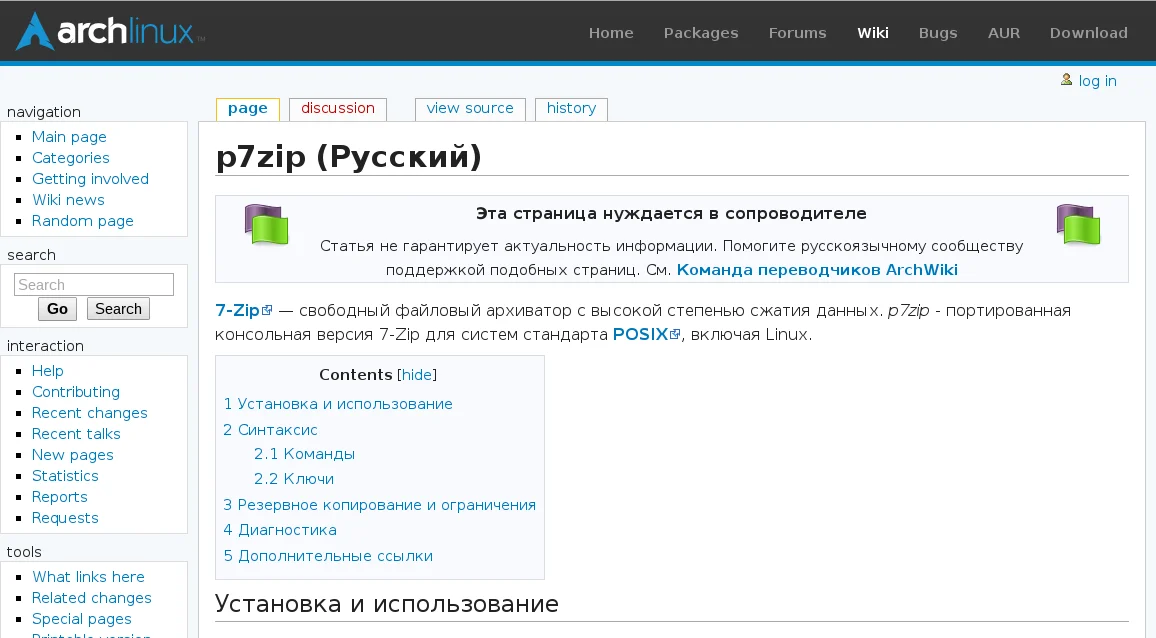
Task: Jump to 2 Синтаксис section
Action: click(x=271, y=429)
